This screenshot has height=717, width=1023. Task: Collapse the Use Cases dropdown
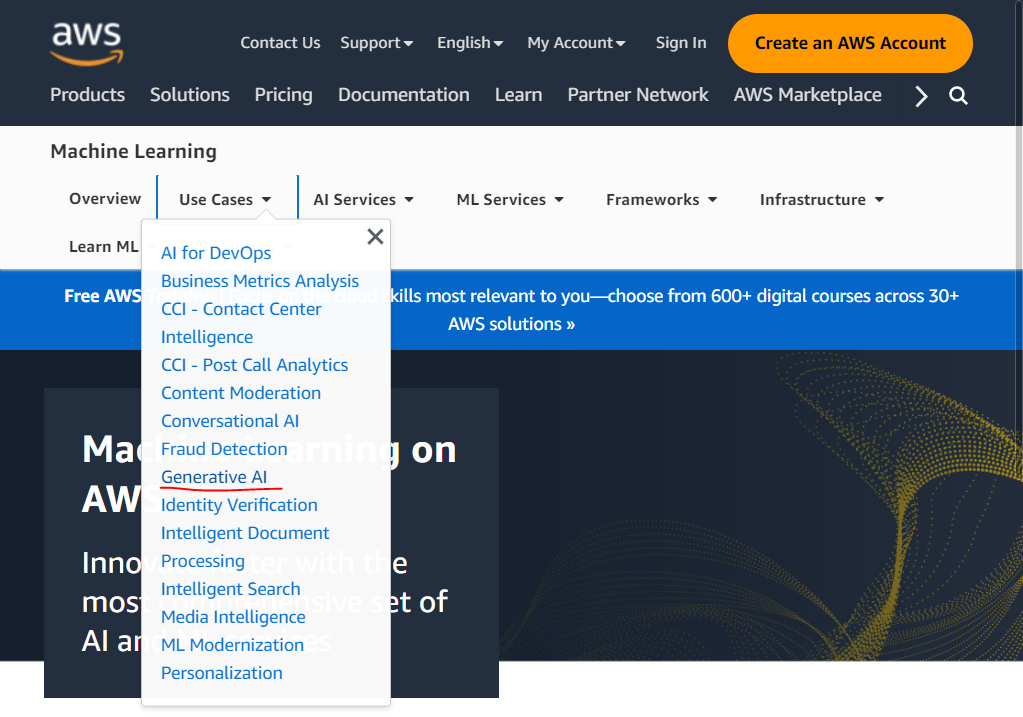point(225,200)
